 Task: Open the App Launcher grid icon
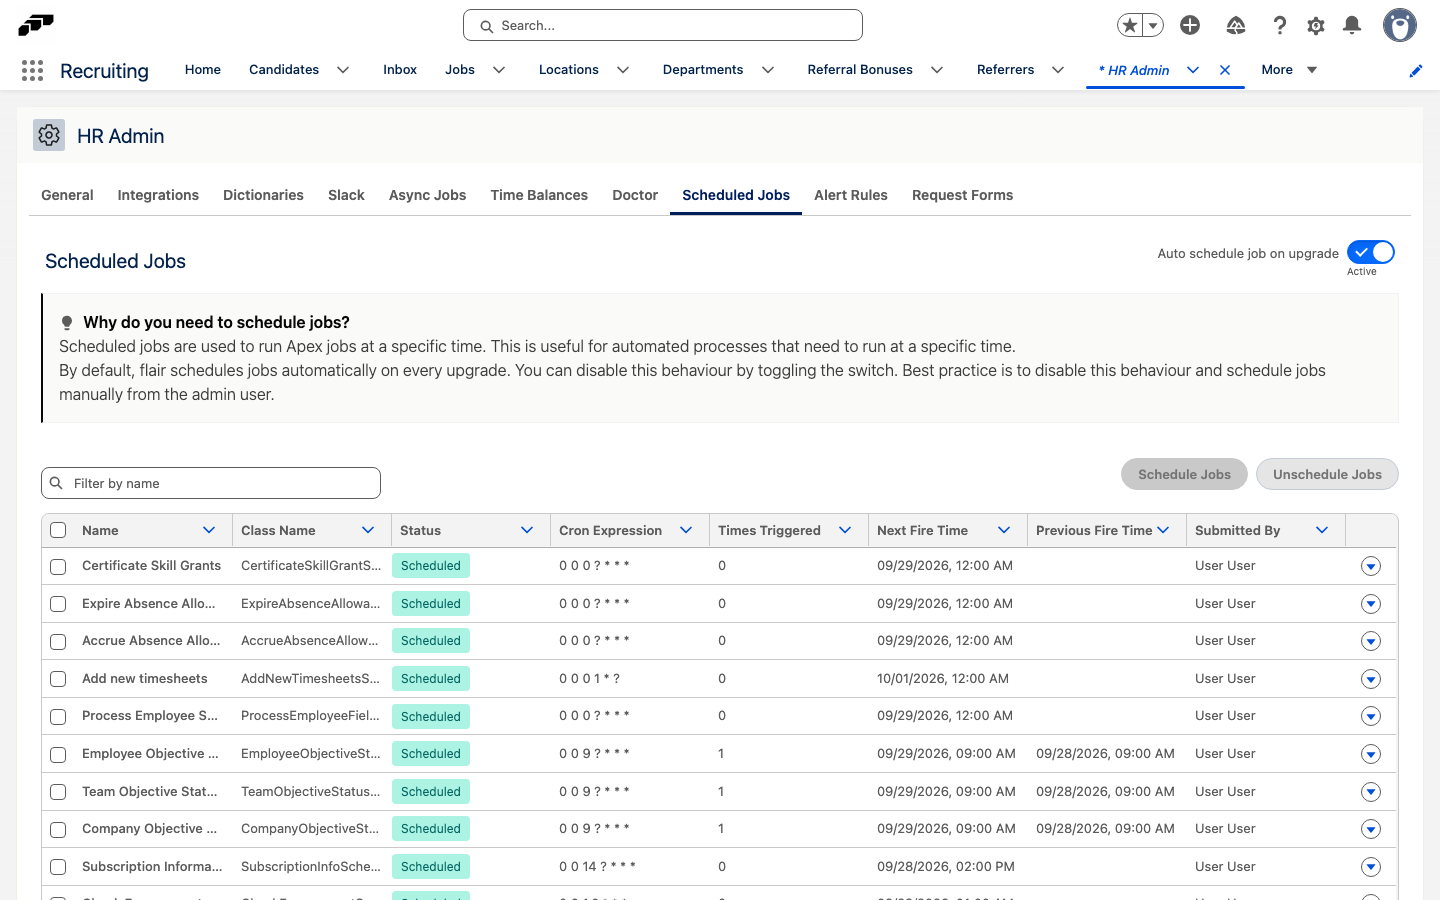pyautogui.click(x=32, y=70)
